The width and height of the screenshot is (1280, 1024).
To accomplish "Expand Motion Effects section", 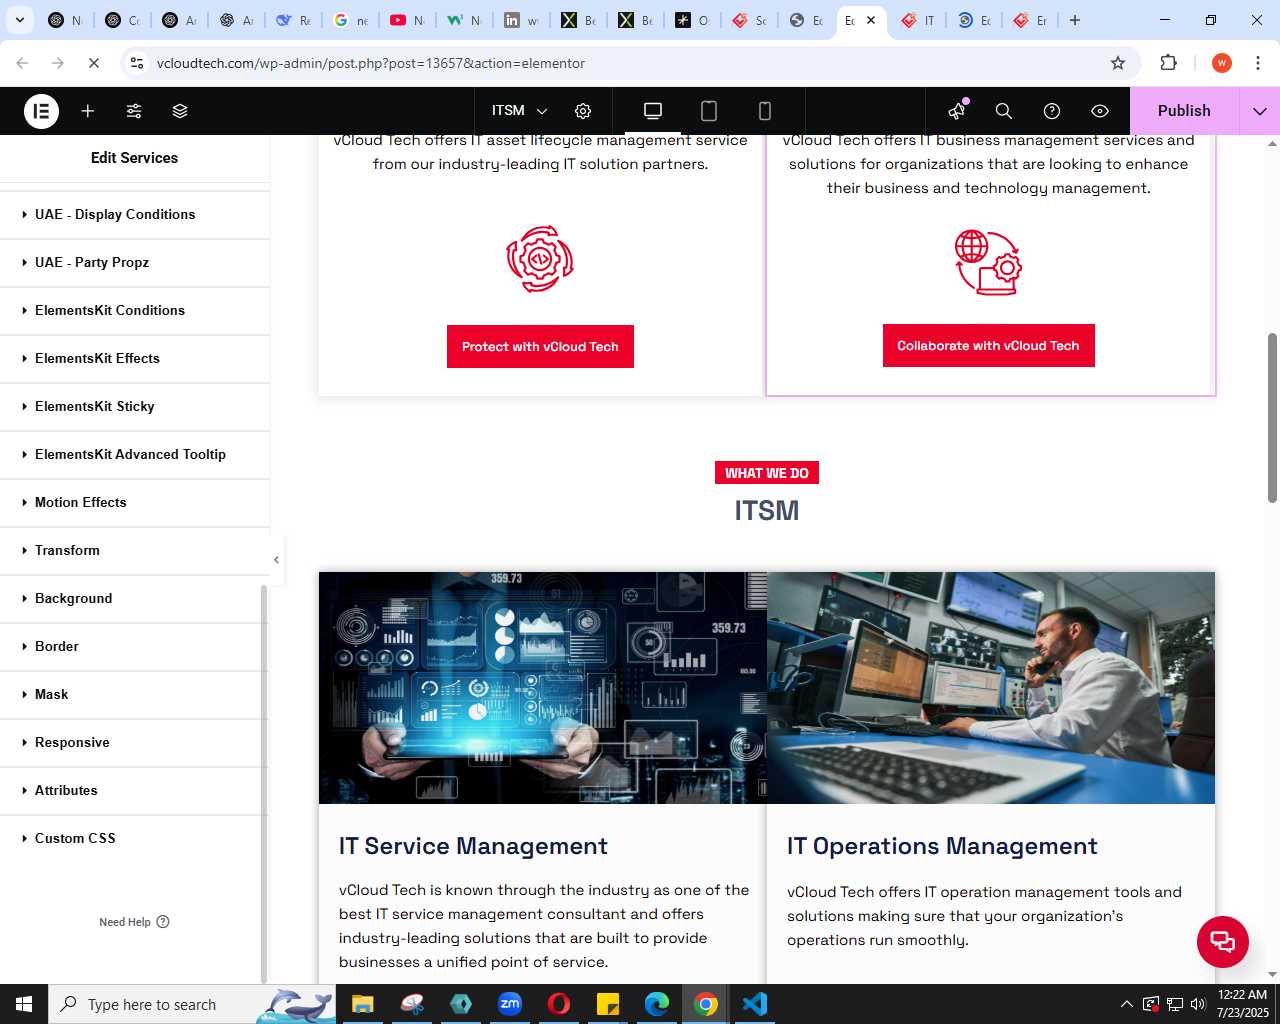I will point(134,502).
